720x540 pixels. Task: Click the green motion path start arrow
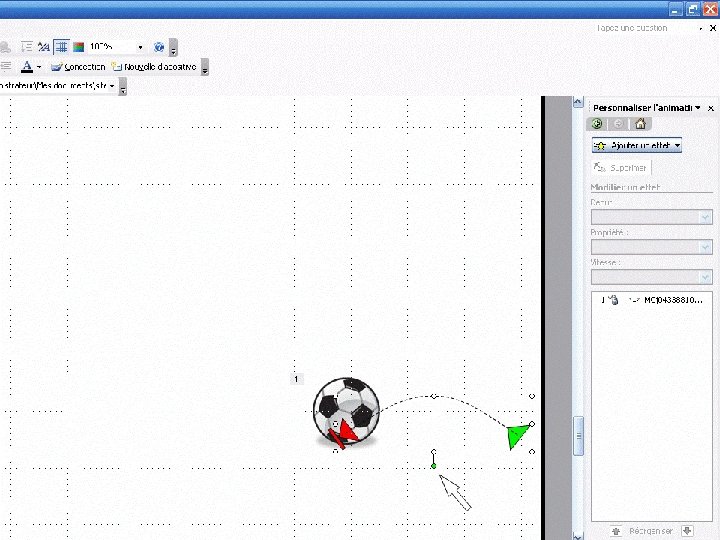tap(517, 436)
